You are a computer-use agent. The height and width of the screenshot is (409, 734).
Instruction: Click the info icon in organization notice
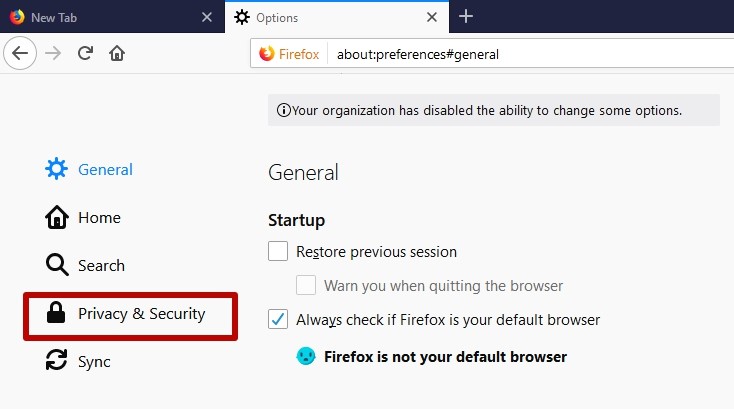pos(284,110)
